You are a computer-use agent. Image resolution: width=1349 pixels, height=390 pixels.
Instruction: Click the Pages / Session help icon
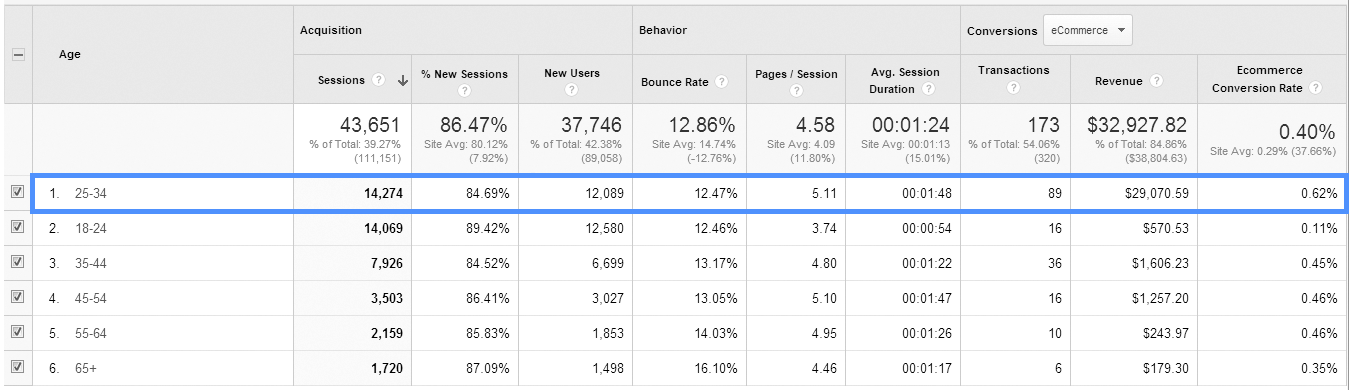(x=796, y=90)
